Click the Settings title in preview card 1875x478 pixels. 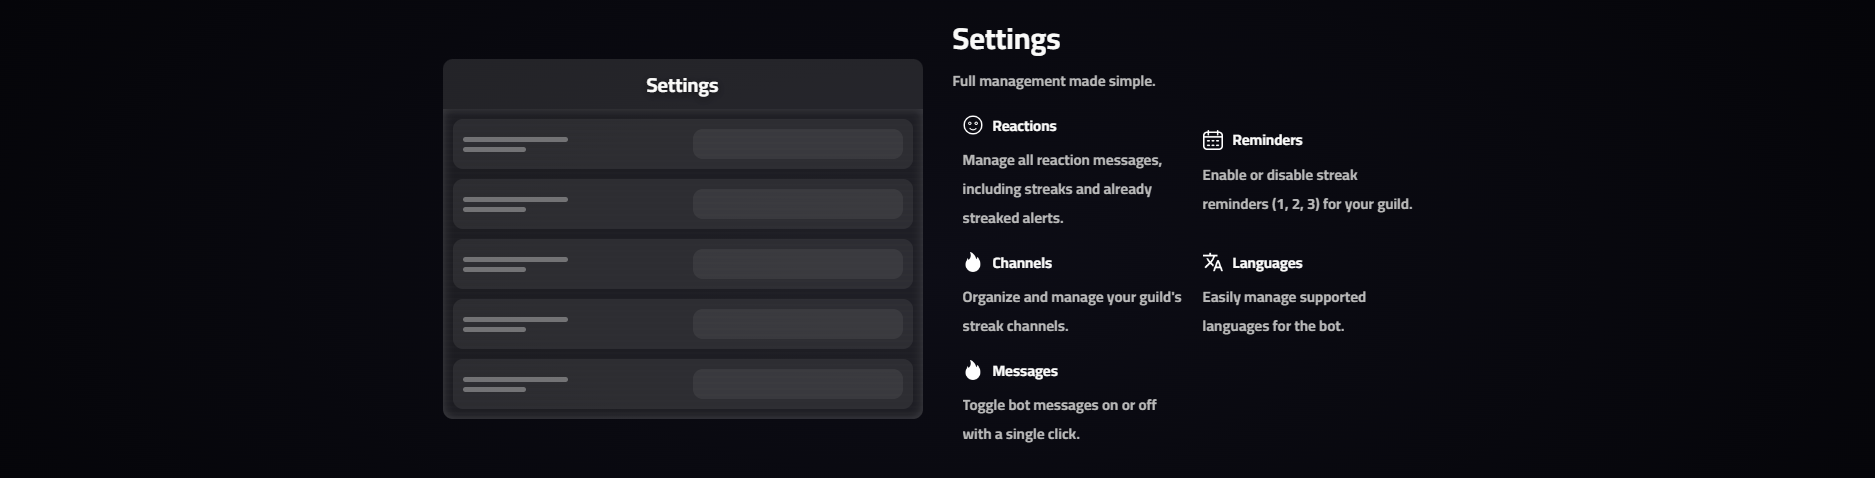pyautogui.click(x=682, y=85)
